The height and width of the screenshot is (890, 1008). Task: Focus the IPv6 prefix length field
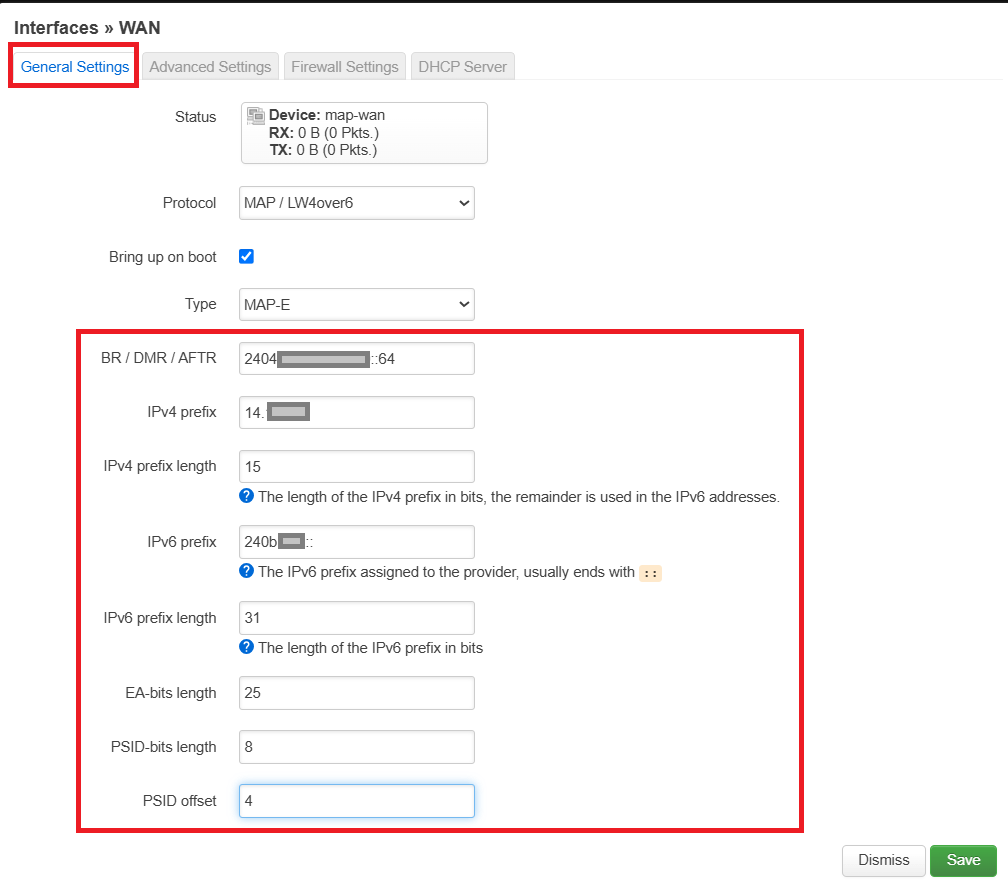(x=356, y=618)
